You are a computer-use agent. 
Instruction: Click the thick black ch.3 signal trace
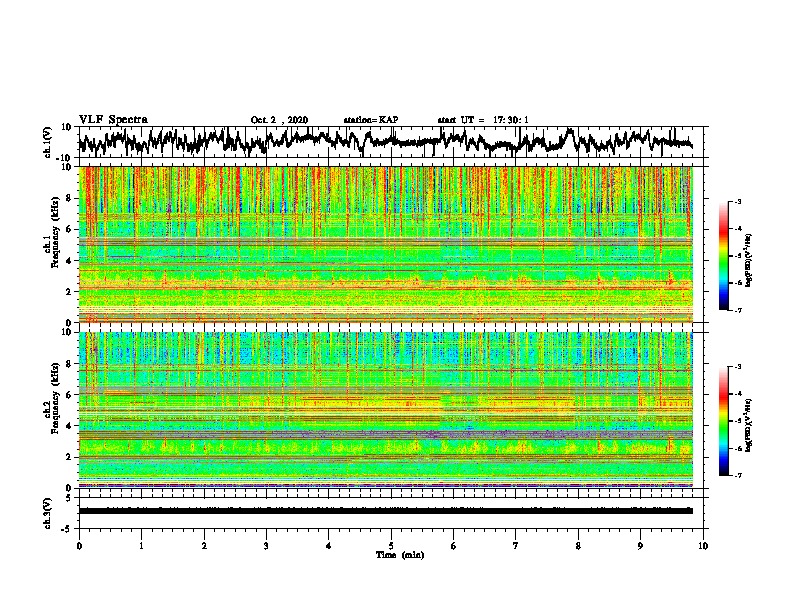[x=386, y=511]
